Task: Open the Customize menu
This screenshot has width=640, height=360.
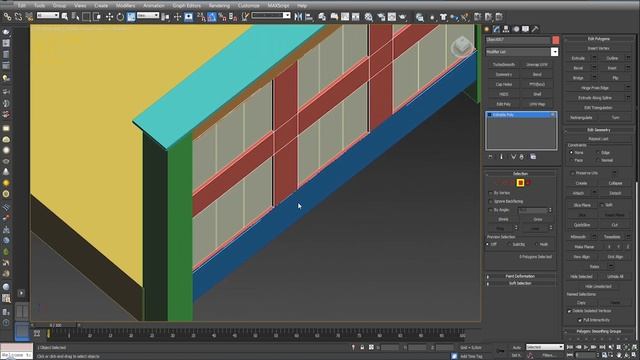Action: (x=249, y=6)
